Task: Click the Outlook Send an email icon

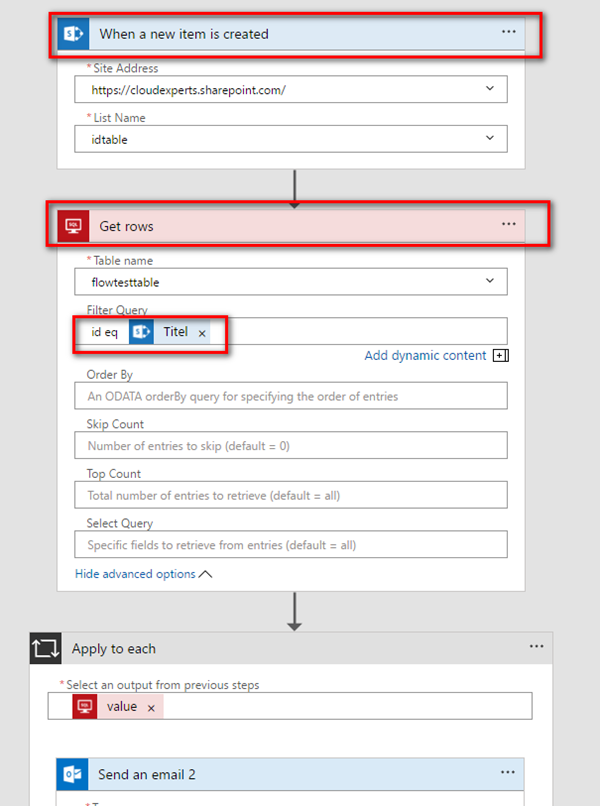Action: click(x=72, y=774)
